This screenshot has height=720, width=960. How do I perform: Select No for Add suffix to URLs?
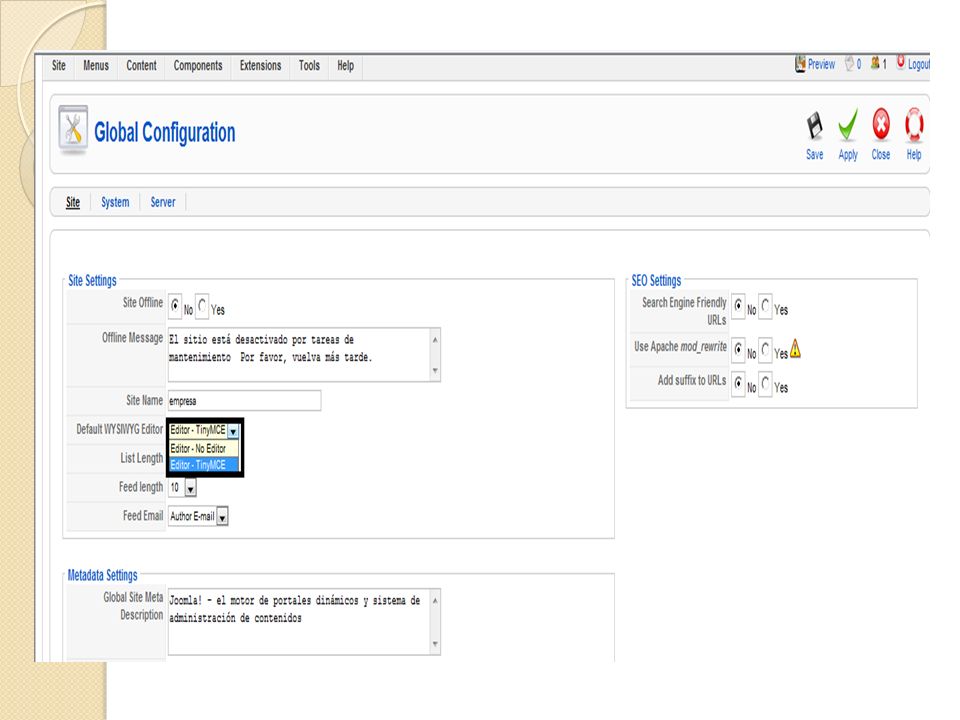(x=738, y=383)
